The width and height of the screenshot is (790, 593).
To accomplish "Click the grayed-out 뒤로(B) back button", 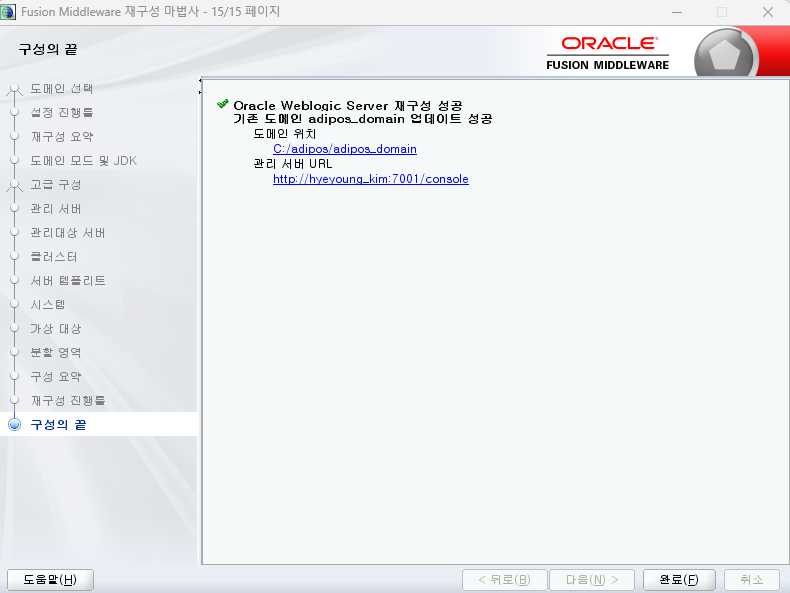I will pyautogui.click(x=504, y=580).
